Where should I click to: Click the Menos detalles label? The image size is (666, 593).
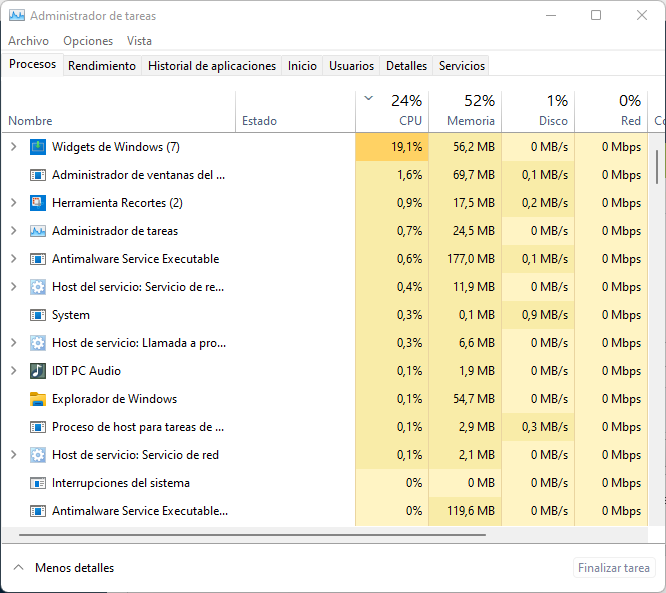coord(75,568)
